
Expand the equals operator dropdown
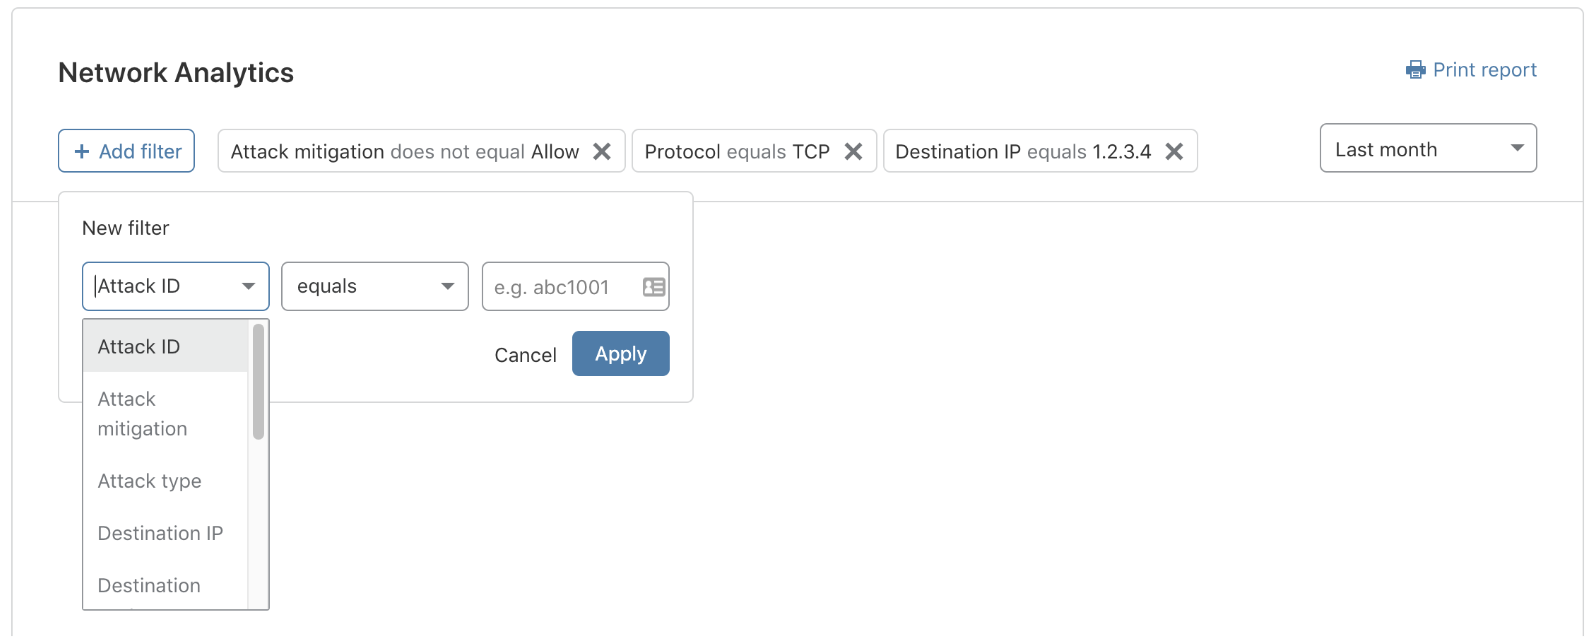pyautogui.click(x=374, y=287)
